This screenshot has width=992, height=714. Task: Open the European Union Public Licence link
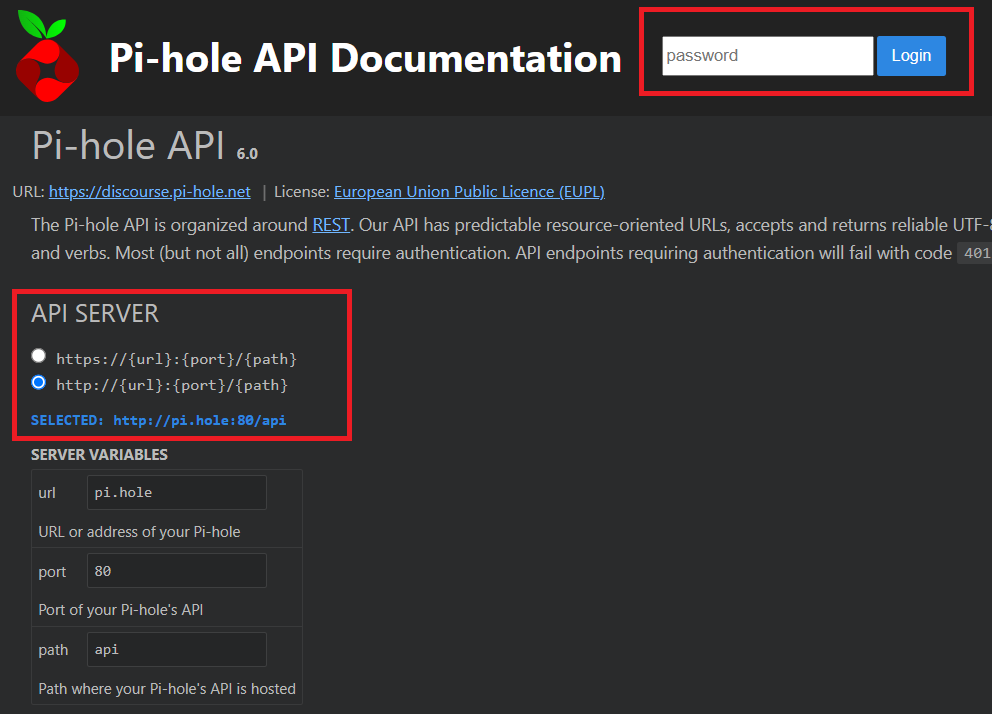[x=469, y=192]
